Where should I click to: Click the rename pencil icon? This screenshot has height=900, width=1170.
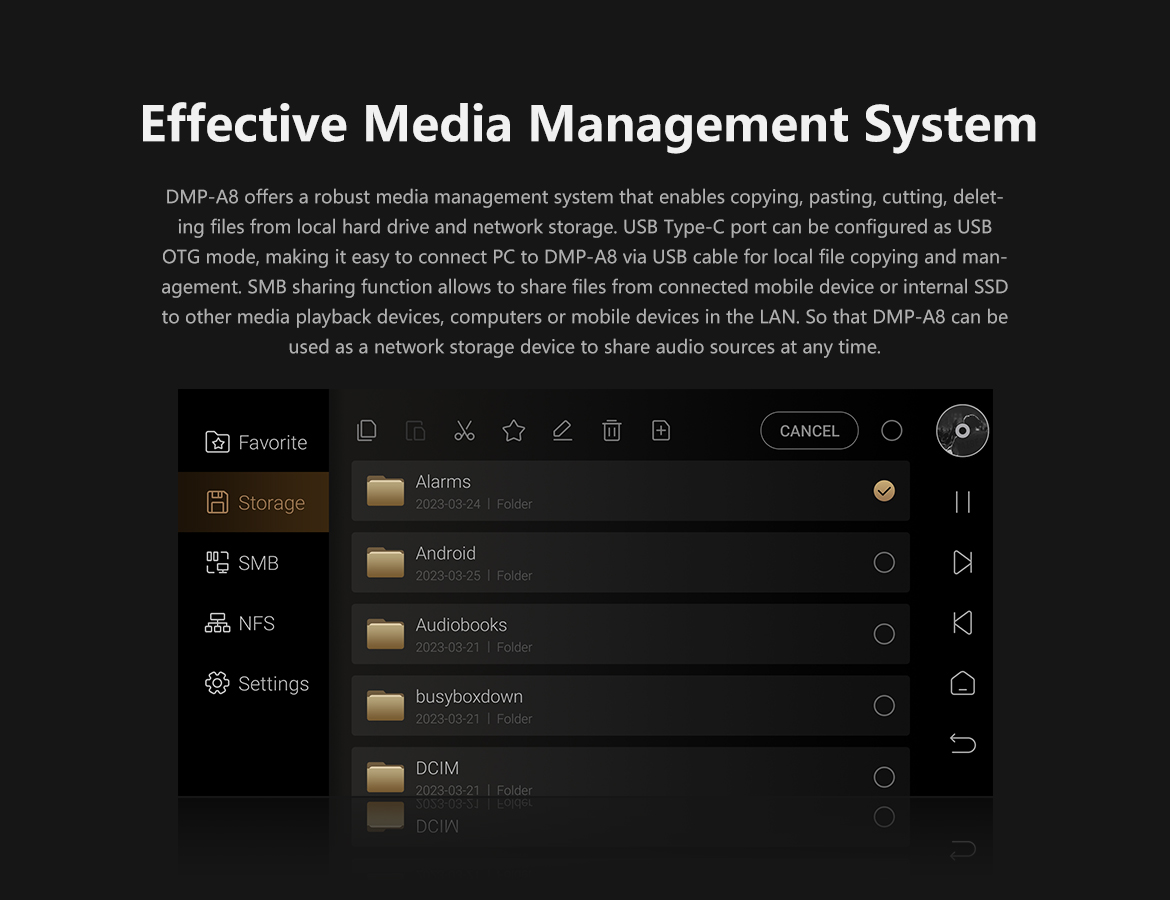pyautogui.click(x=562, y=431)
